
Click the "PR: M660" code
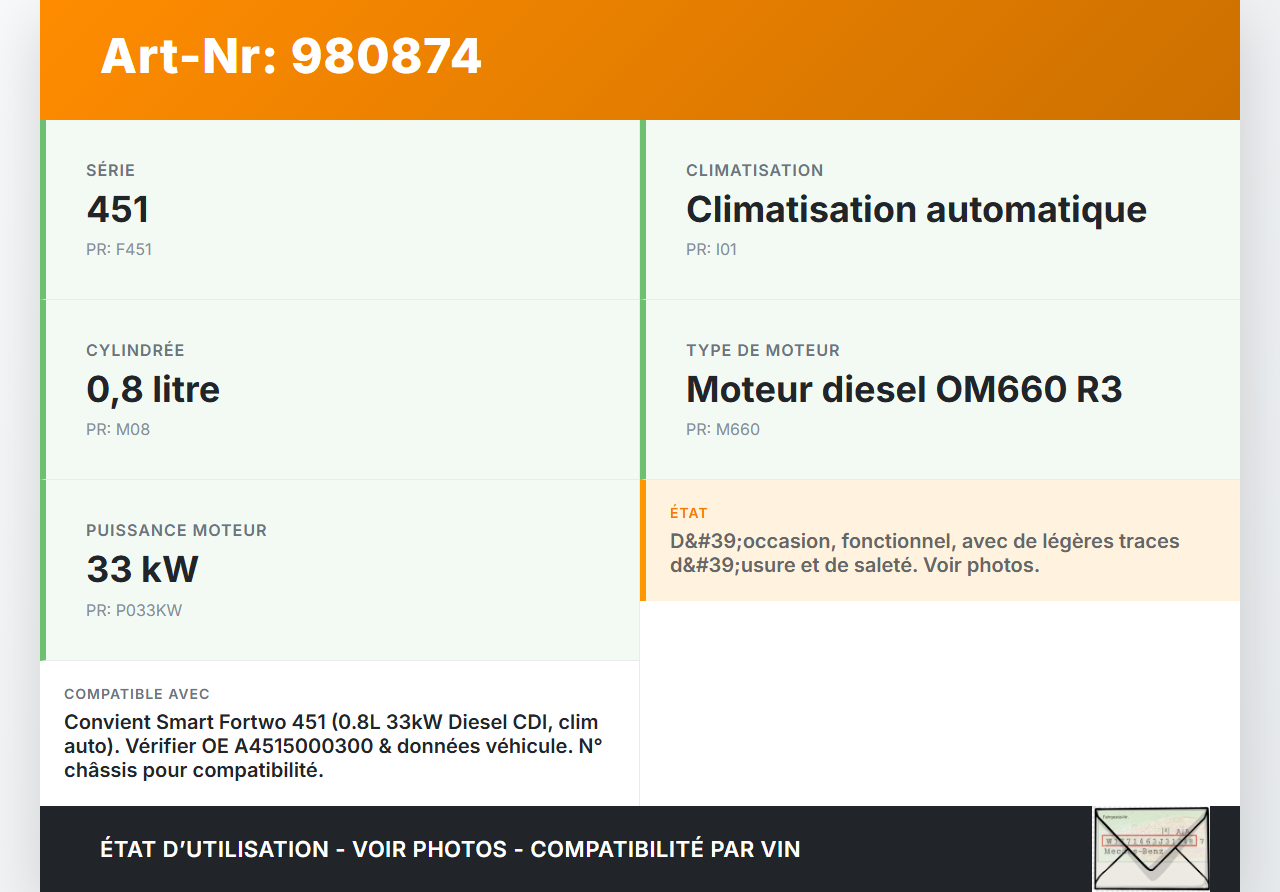(x=723, y=429)
